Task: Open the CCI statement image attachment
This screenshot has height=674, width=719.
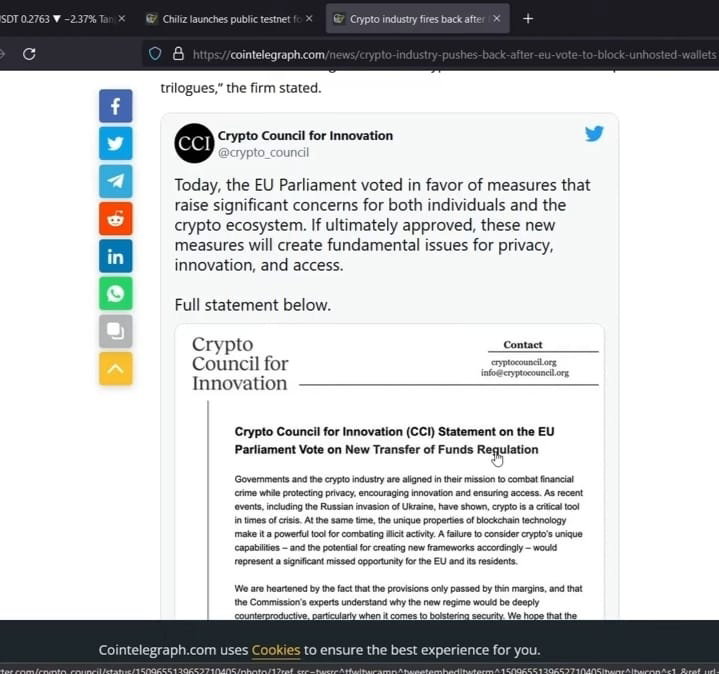Action: (x=389, y=472)
